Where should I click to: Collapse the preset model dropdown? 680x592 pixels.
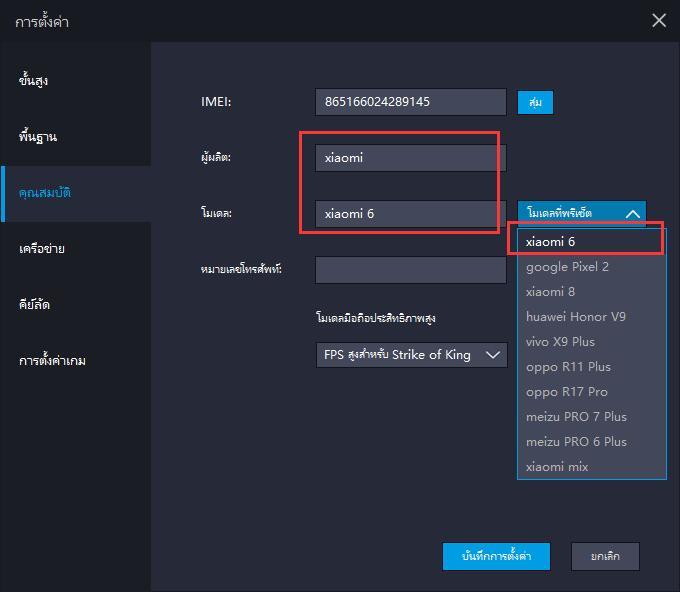[582, 213]
